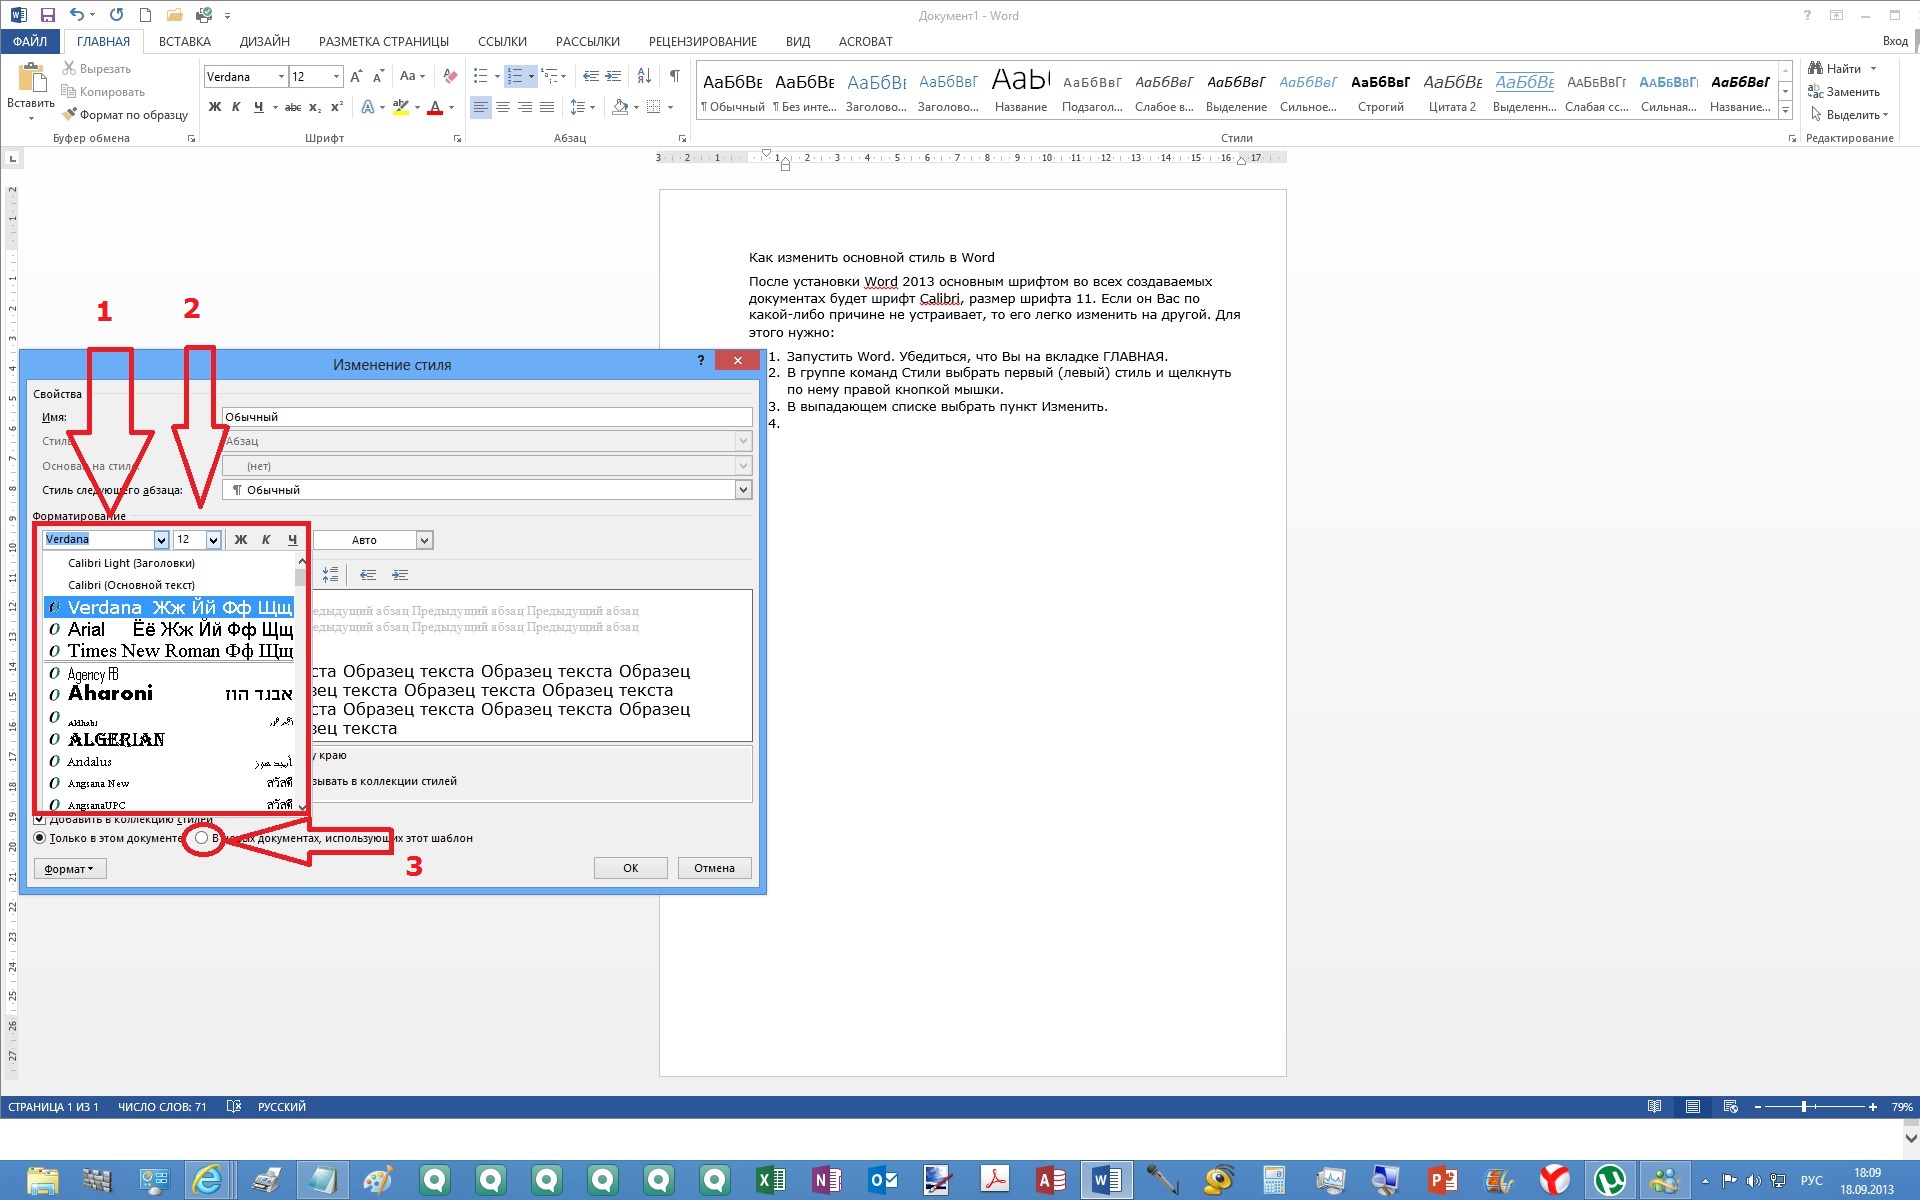Increase font size with the grow-font icon
The height and width of the screenshot is (1200, 1920).
[x=356, y=76]
